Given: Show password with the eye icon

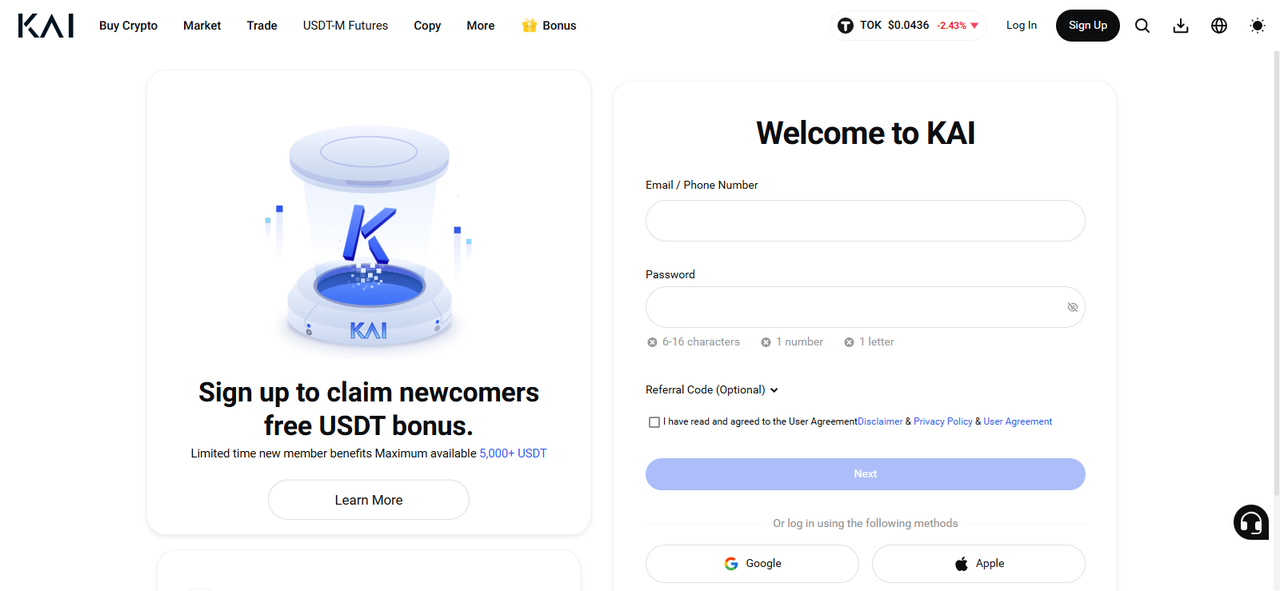Looking at the screenshot, I should [1072, 307].
